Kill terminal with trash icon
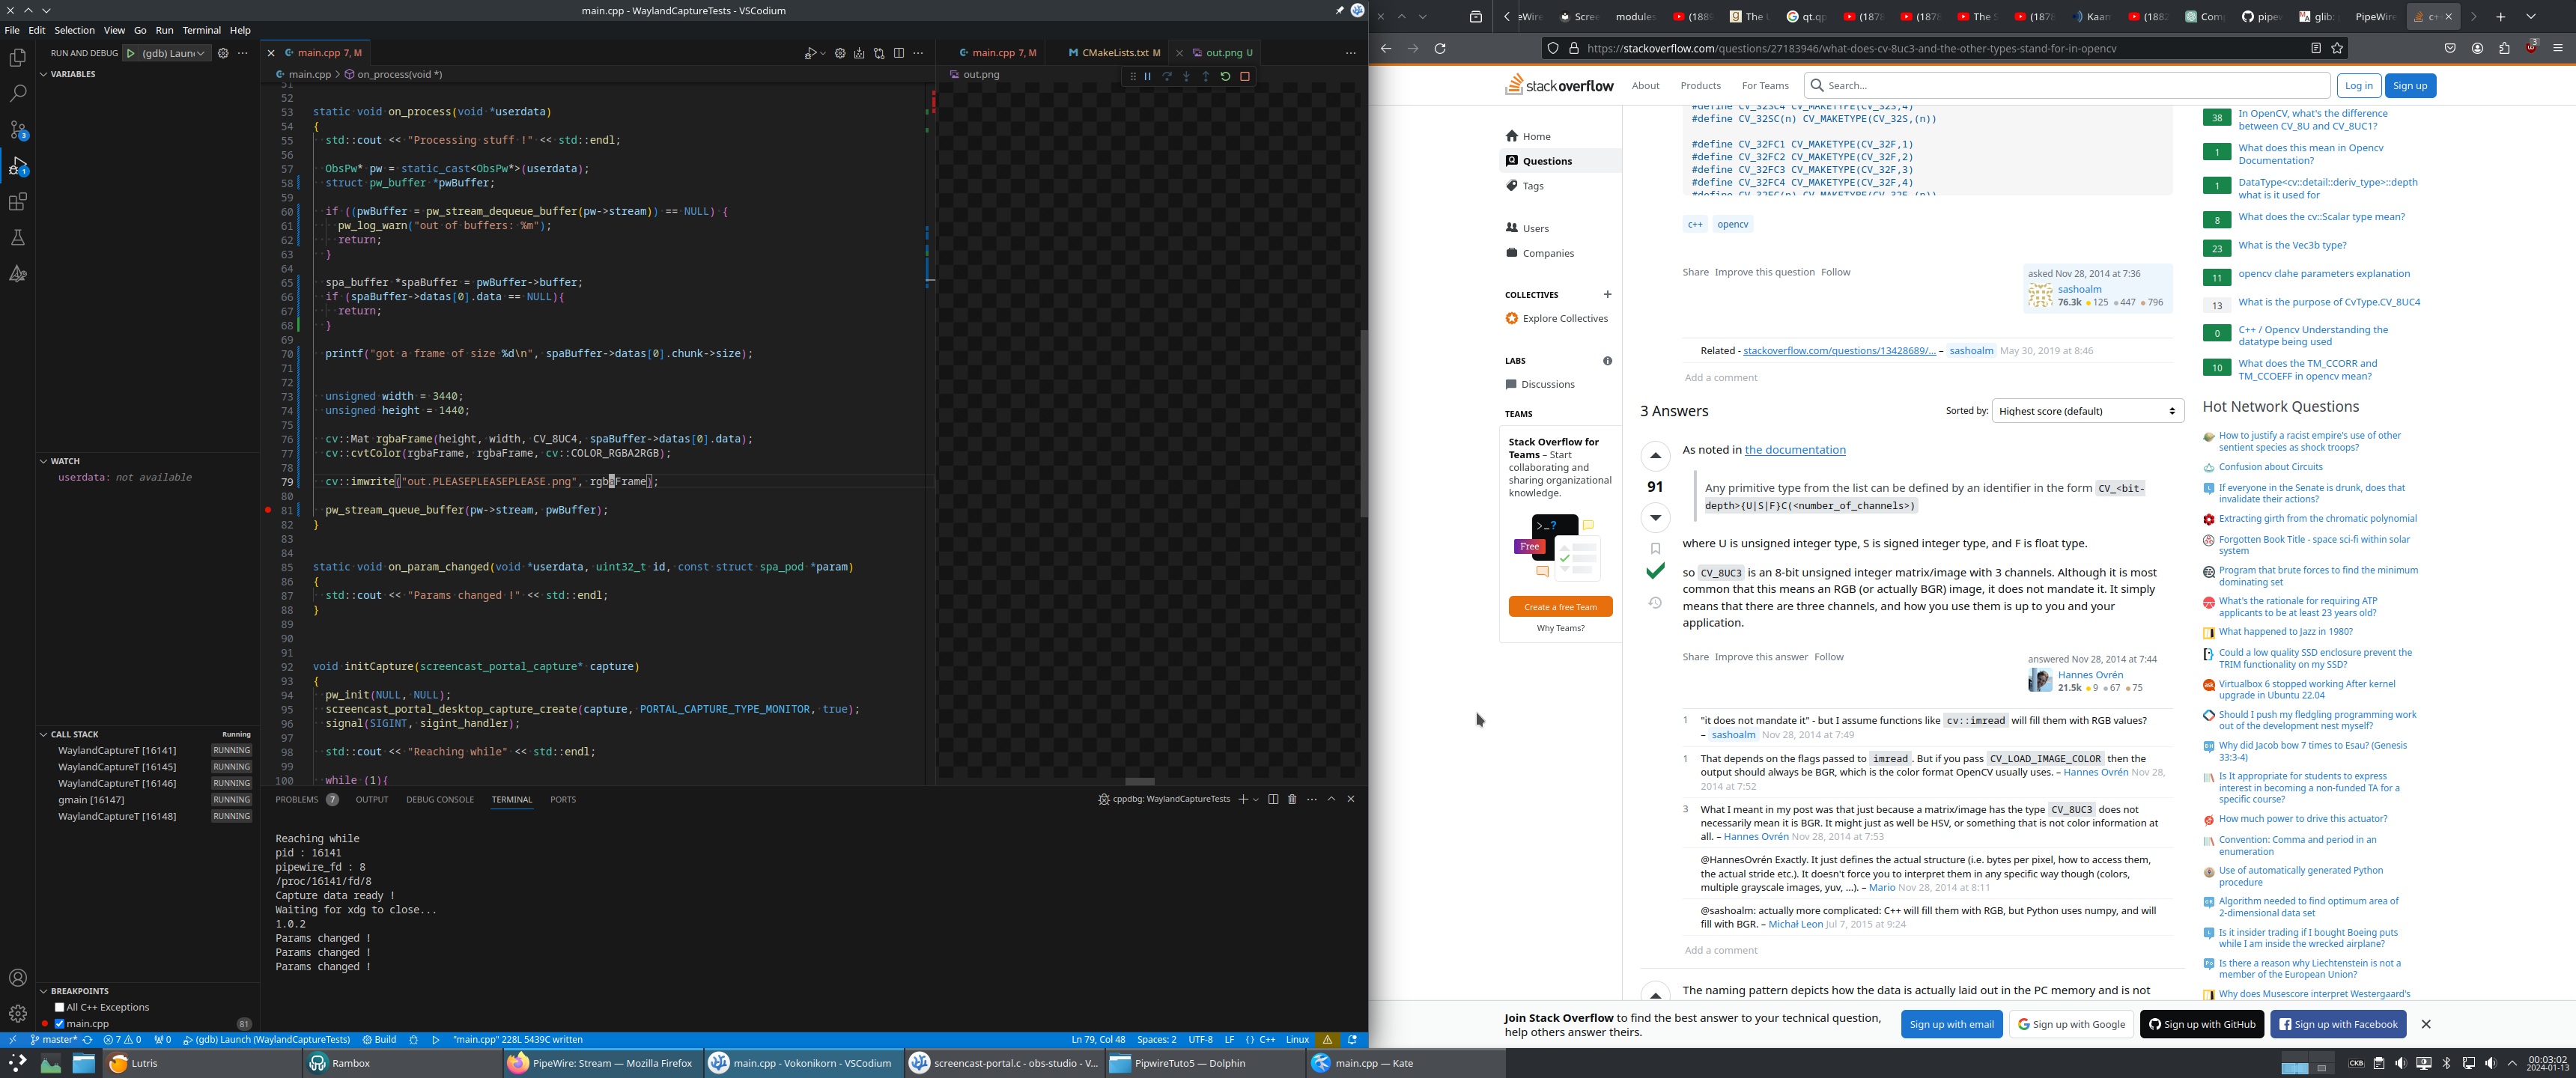 coord(1292,799)
